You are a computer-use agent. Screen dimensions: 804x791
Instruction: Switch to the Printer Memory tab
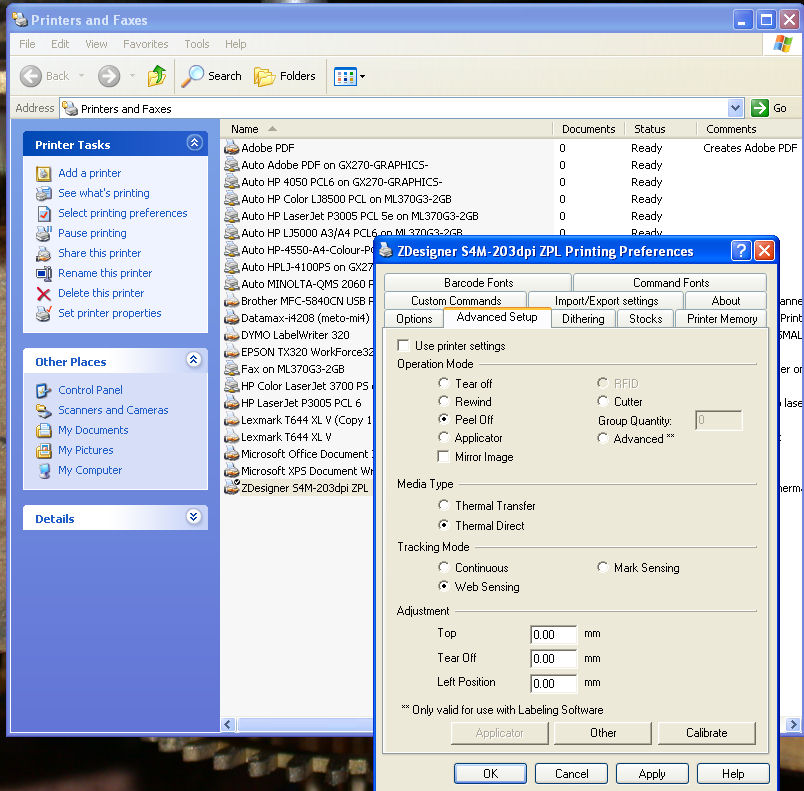721,319
